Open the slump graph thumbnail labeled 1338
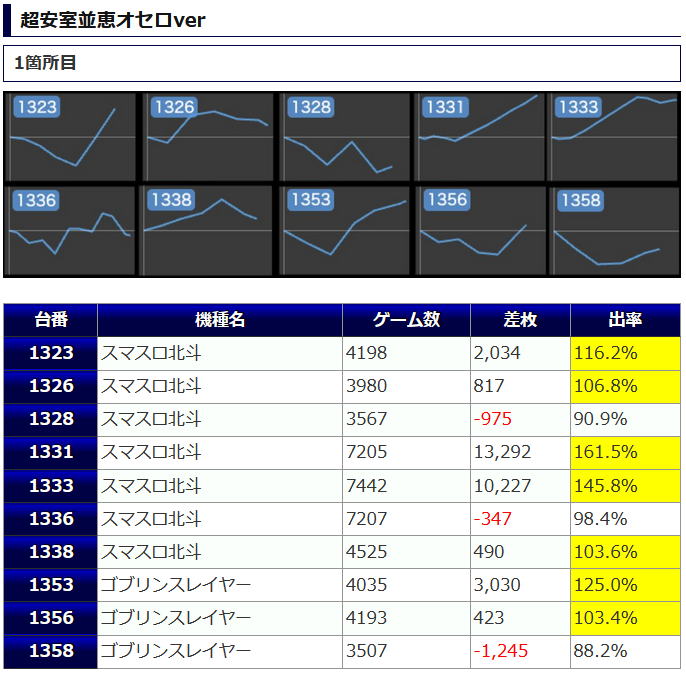Viewport: 686px width, 673px height. click(x=207, y=231)
